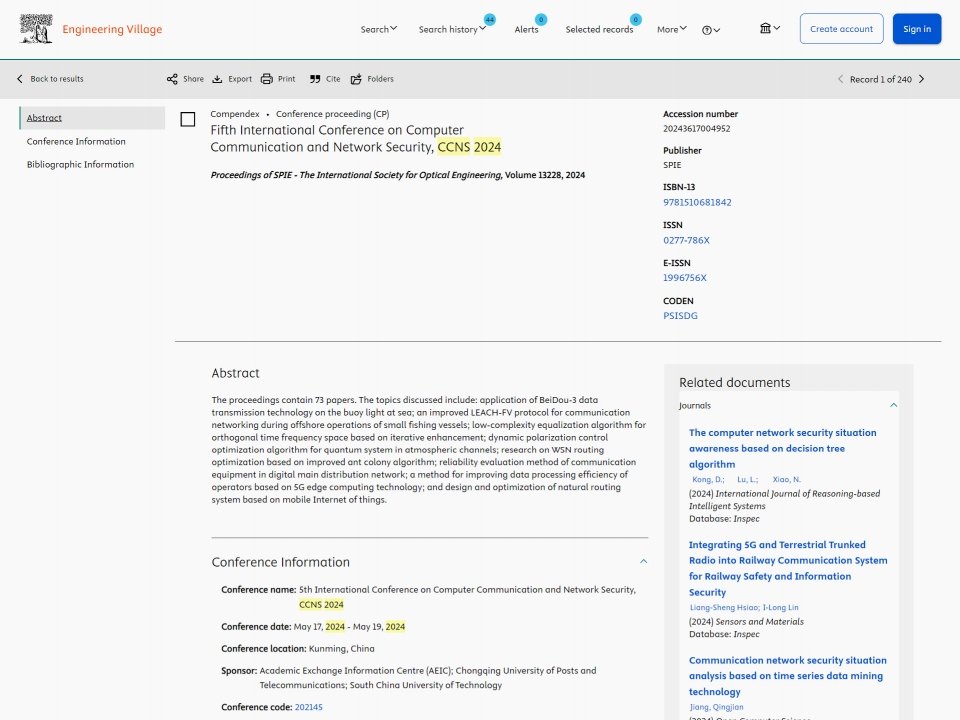Collapse the Journals related documents list

894,405
